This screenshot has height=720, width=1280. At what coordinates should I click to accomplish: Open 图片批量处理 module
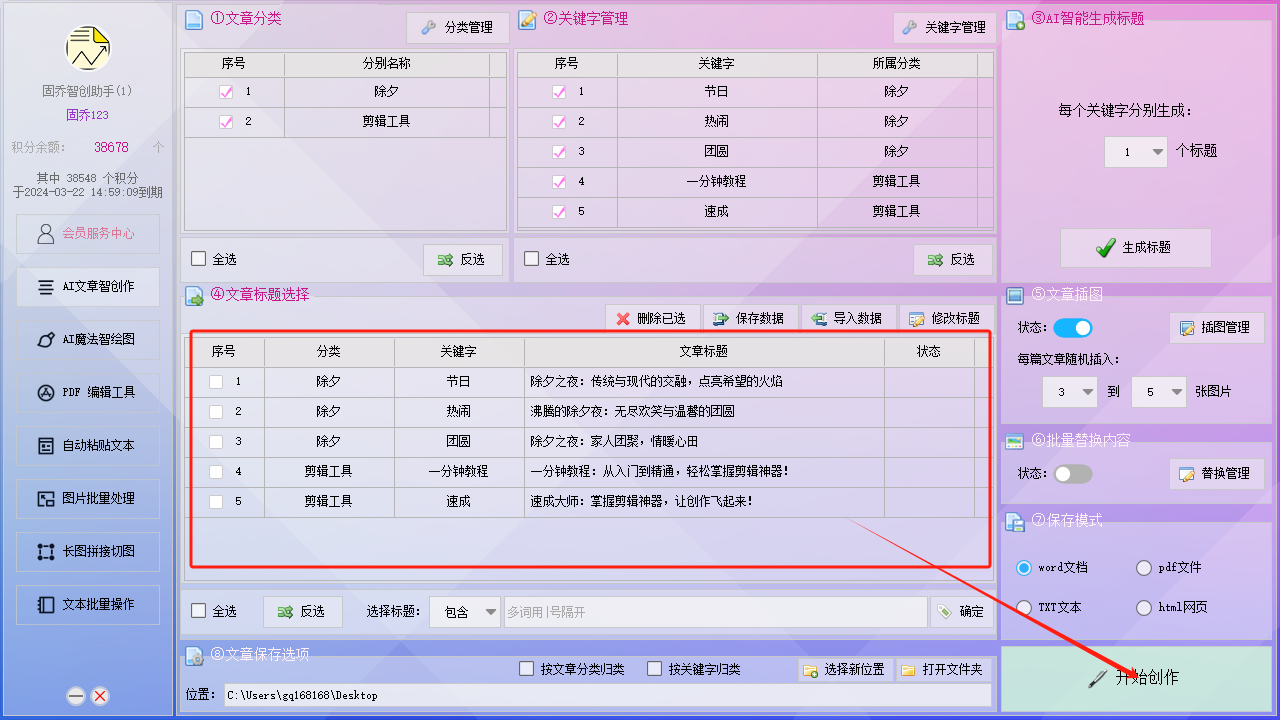tap(88, 498)
